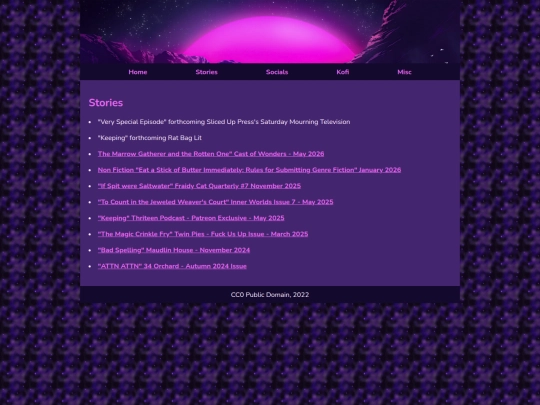Screen dimensions: 540x405
Task: Open 'Bad Spelling' Maudlin House link
Action: (174, 250)
